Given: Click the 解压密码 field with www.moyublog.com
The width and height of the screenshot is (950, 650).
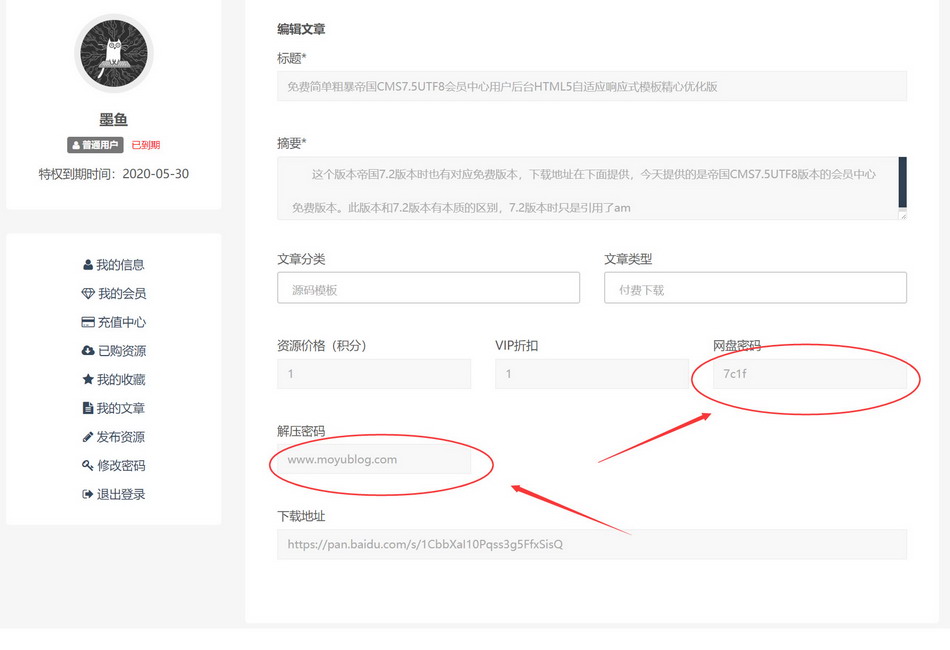Looking at the screenshot, I should pyautogui.click(x=374, y=459).
